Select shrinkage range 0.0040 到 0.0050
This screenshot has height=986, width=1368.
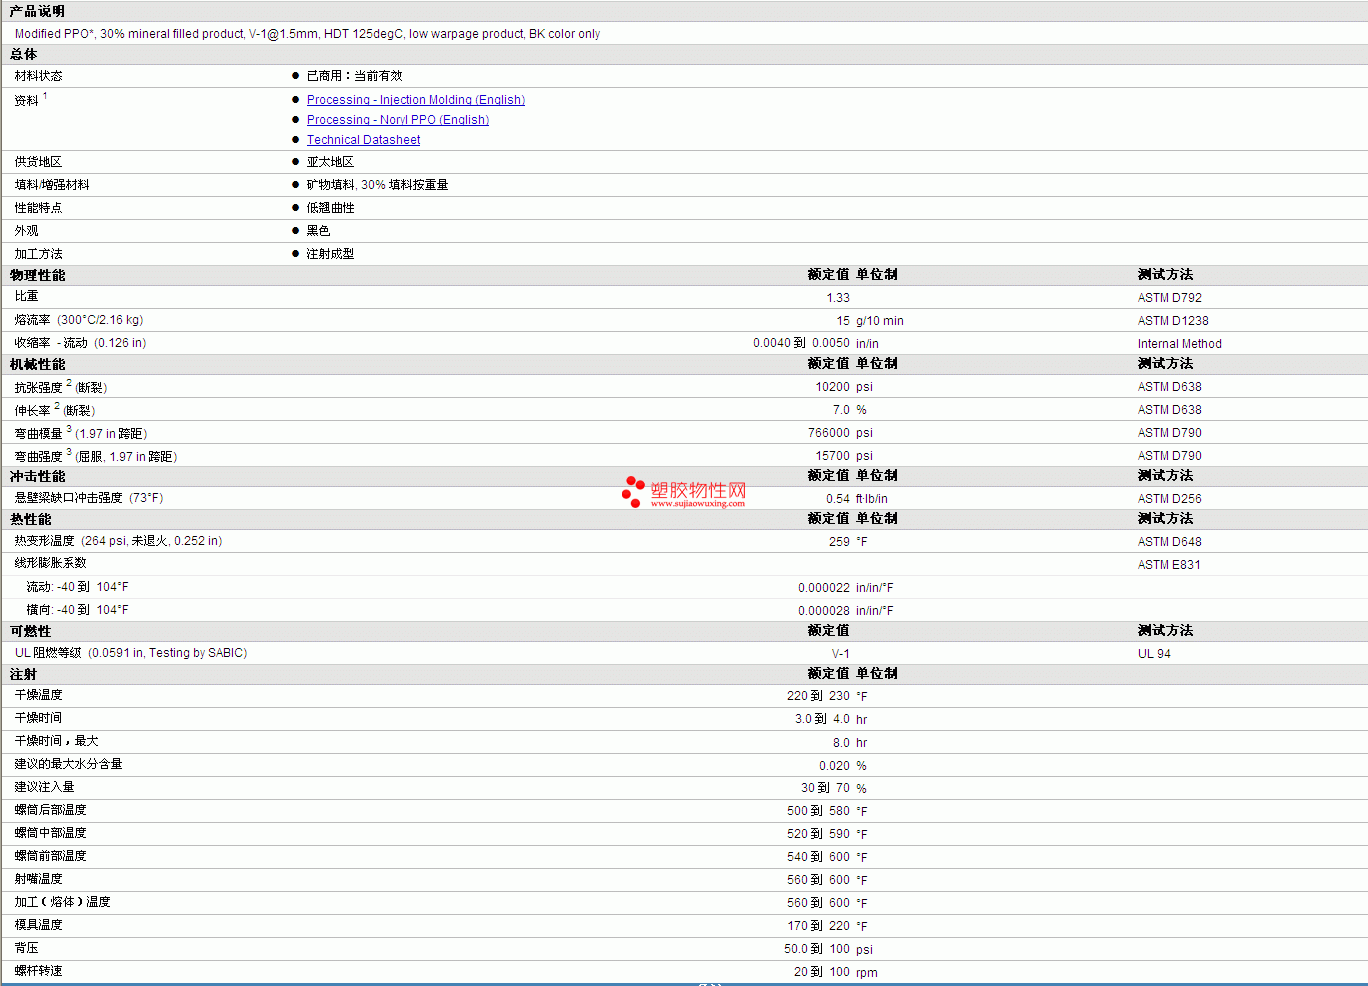click(x=802, y=343)
